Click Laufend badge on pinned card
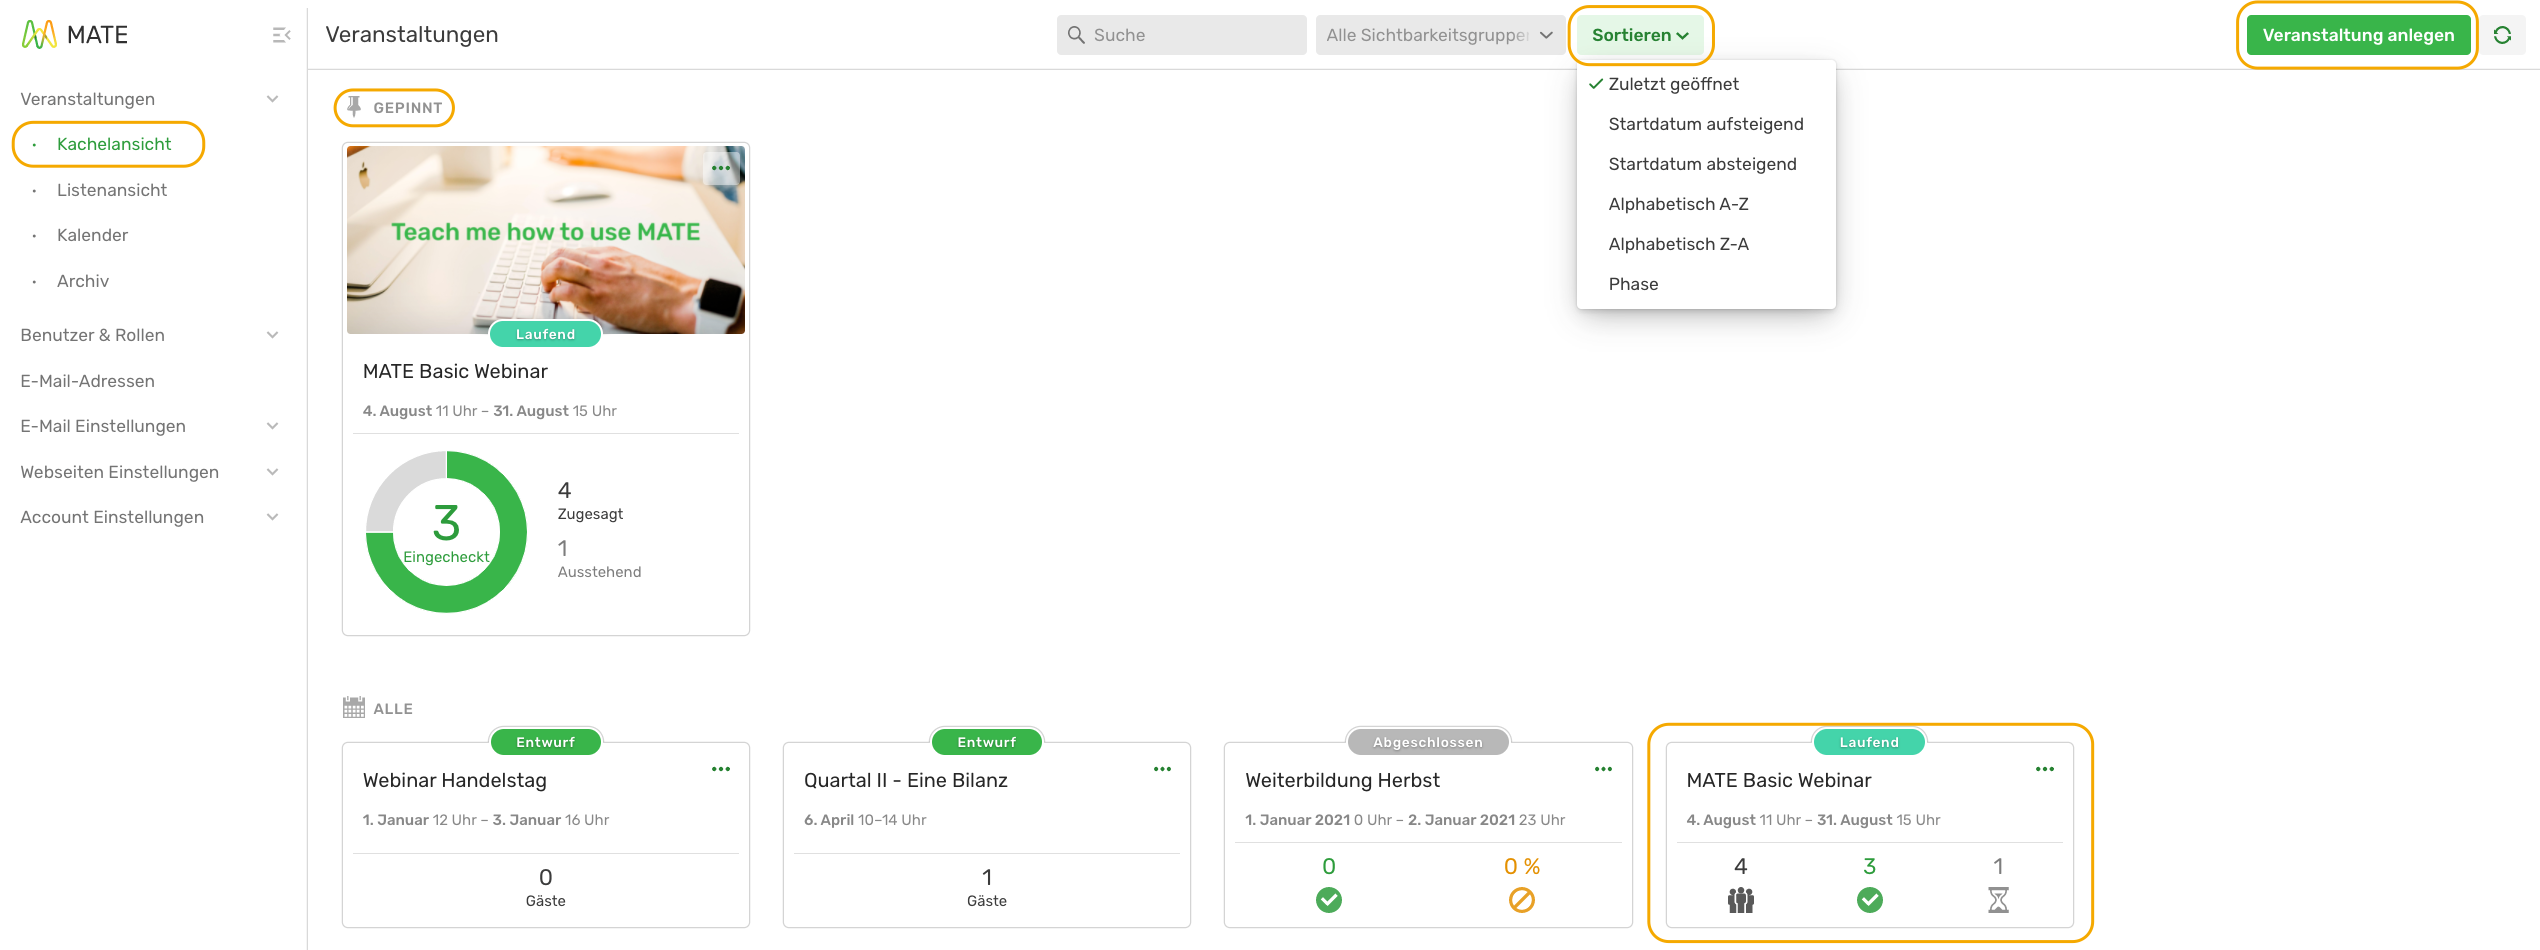 546,334
